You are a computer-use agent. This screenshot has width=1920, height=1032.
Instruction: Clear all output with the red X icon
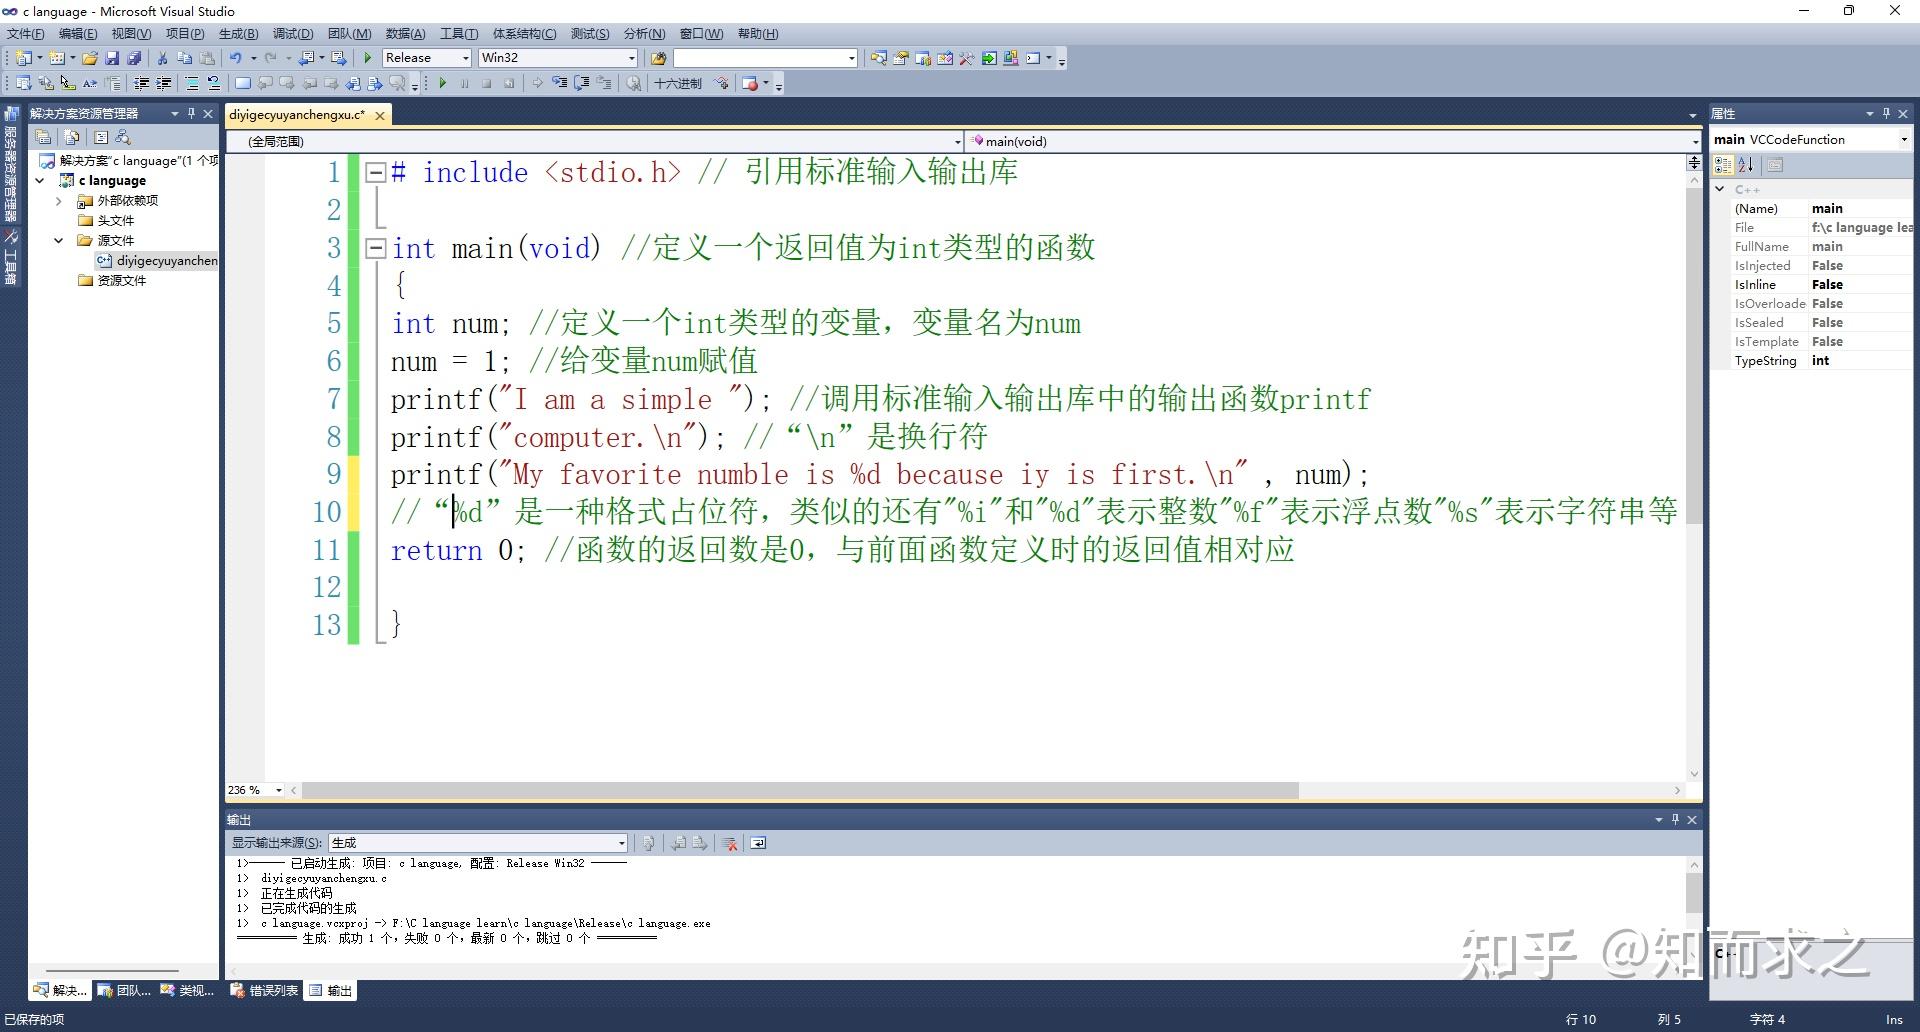730,843
